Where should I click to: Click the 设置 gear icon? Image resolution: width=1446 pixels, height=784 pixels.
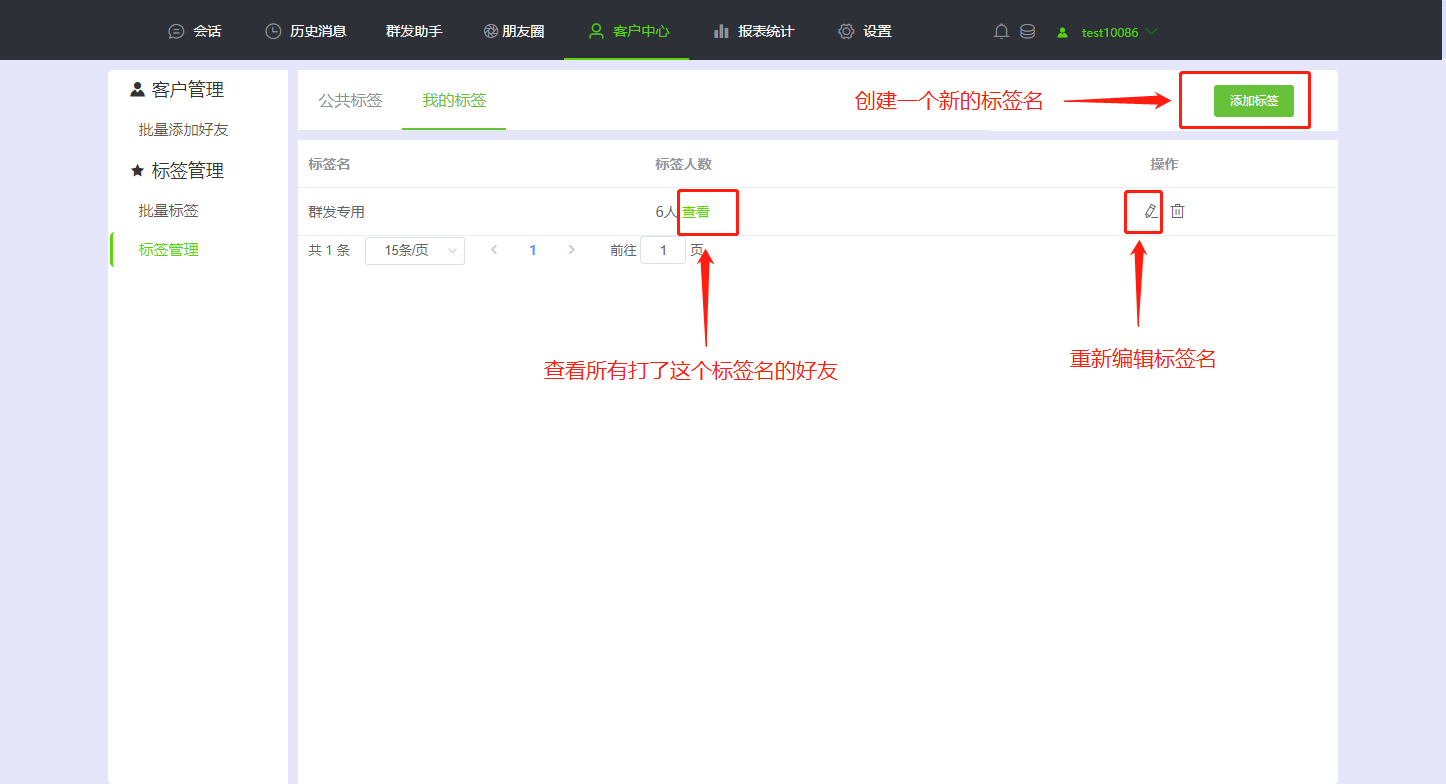click(x=845, y=30)
